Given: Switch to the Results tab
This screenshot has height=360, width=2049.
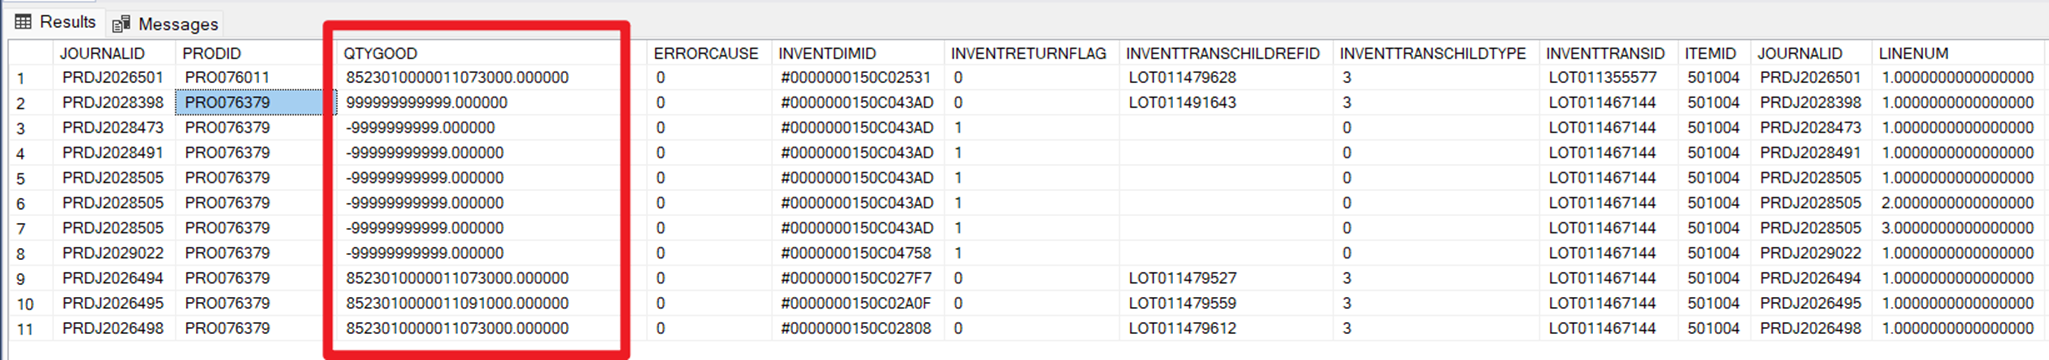Looking at the screenshot, I should point(55,22).
